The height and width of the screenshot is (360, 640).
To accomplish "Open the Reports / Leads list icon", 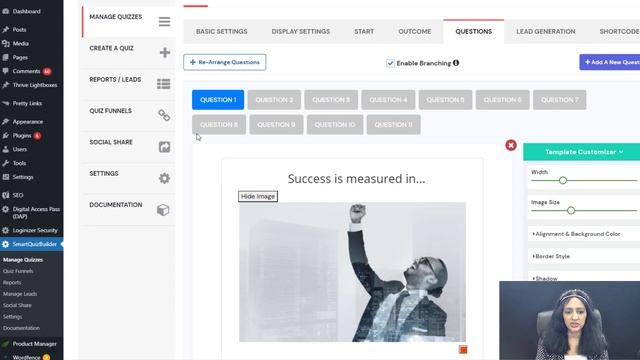I will (x=164, y=84).
